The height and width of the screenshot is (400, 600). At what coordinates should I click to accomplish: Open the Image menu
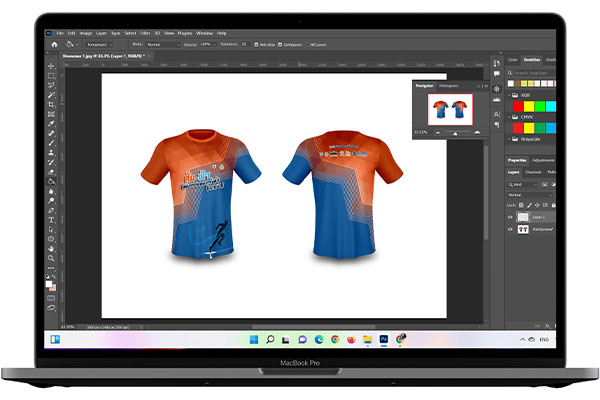pos(86,33)
